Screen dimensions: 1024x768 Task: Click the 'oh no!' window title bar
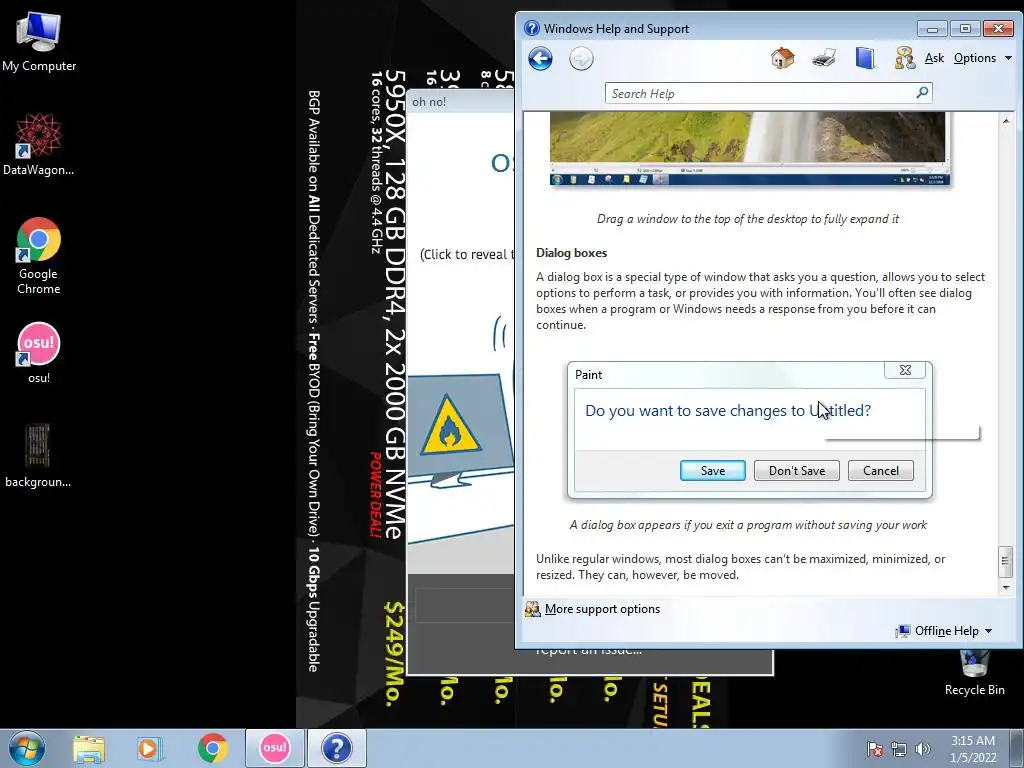(460, 101)
